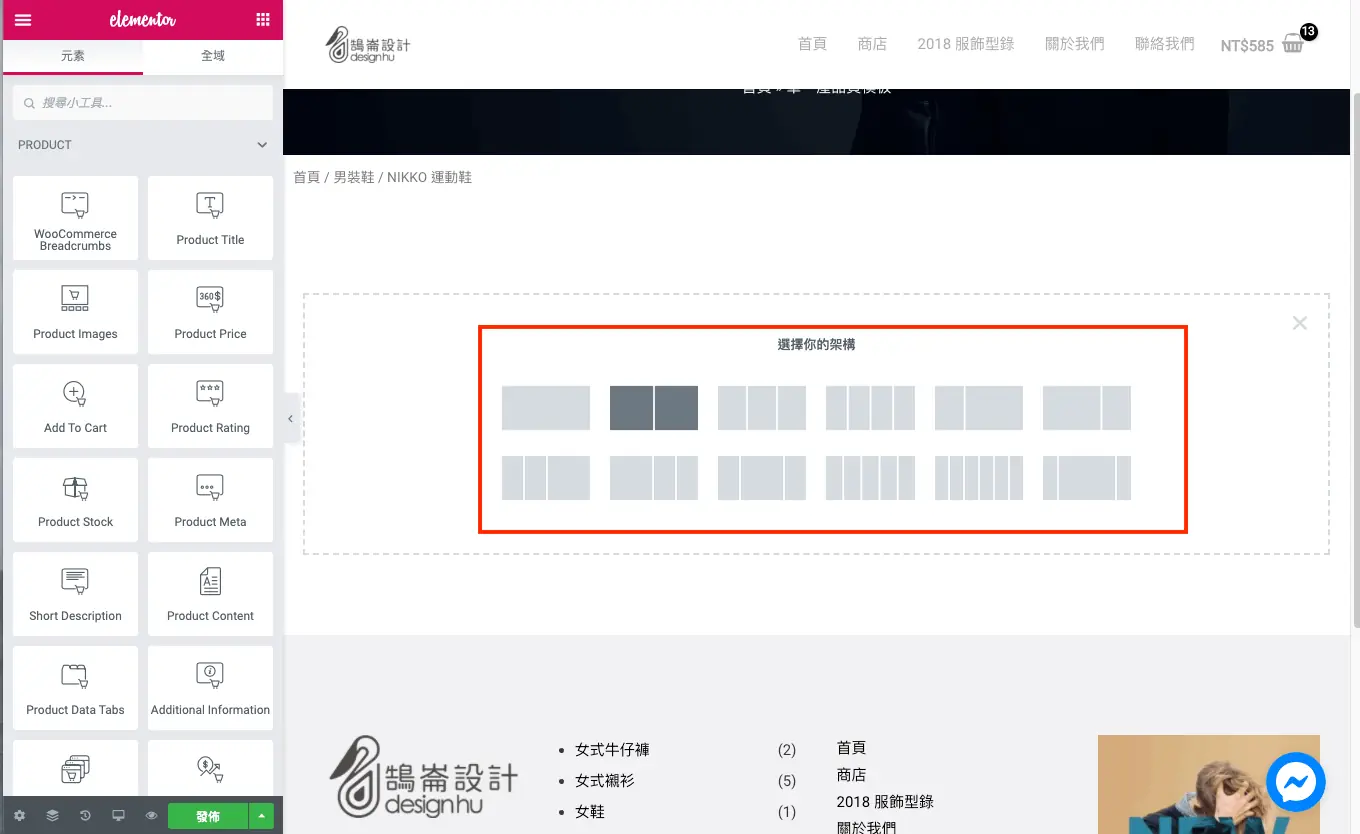This screenshot has width=1360, height=834.
Task: Click the footer promo image
Action: pyautogui.click(x=1208, y=785)
